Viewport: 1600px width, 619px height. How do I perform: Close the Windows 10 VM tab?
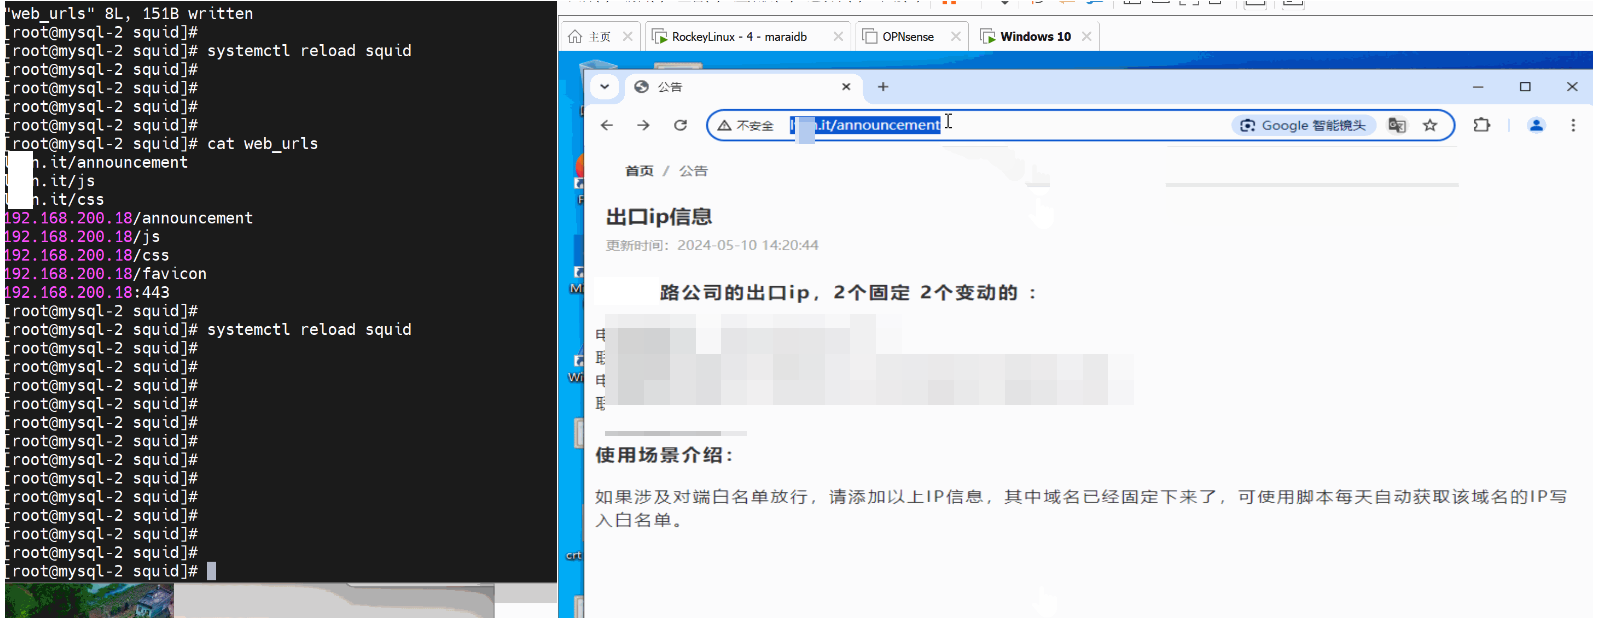click(x=1087, y=36)
